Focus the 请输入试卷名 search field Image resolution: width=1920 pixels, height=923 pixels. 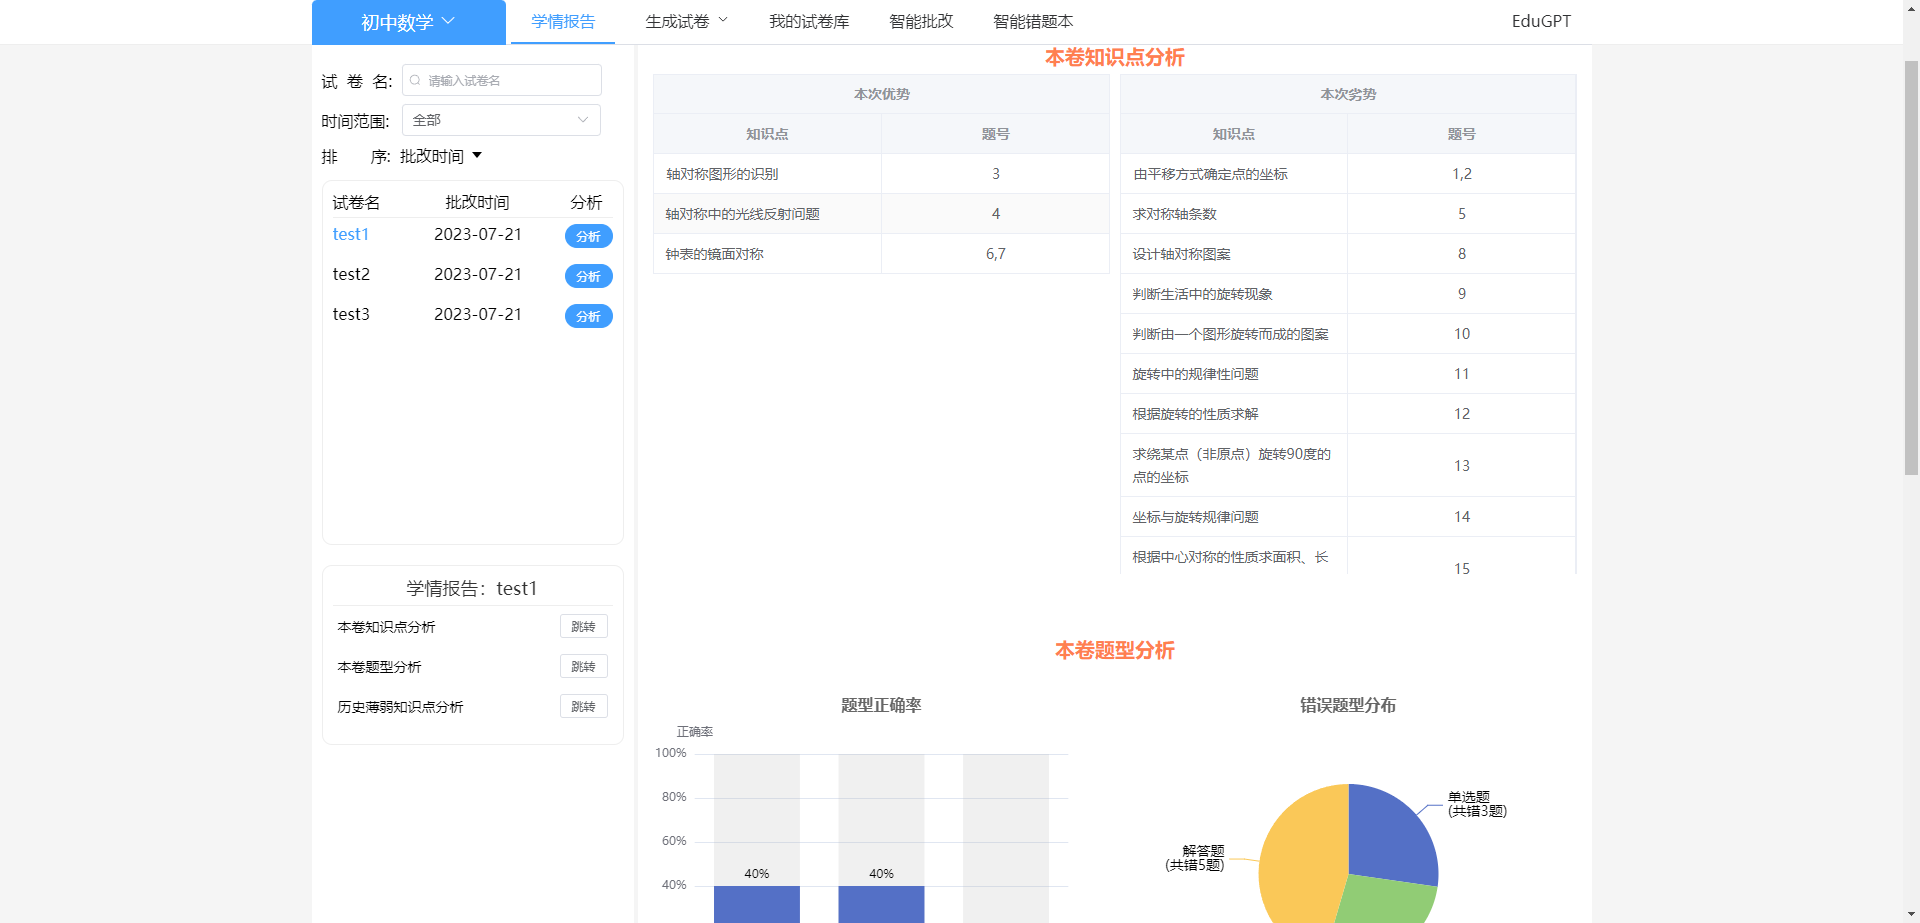click(x=502, y=80)
